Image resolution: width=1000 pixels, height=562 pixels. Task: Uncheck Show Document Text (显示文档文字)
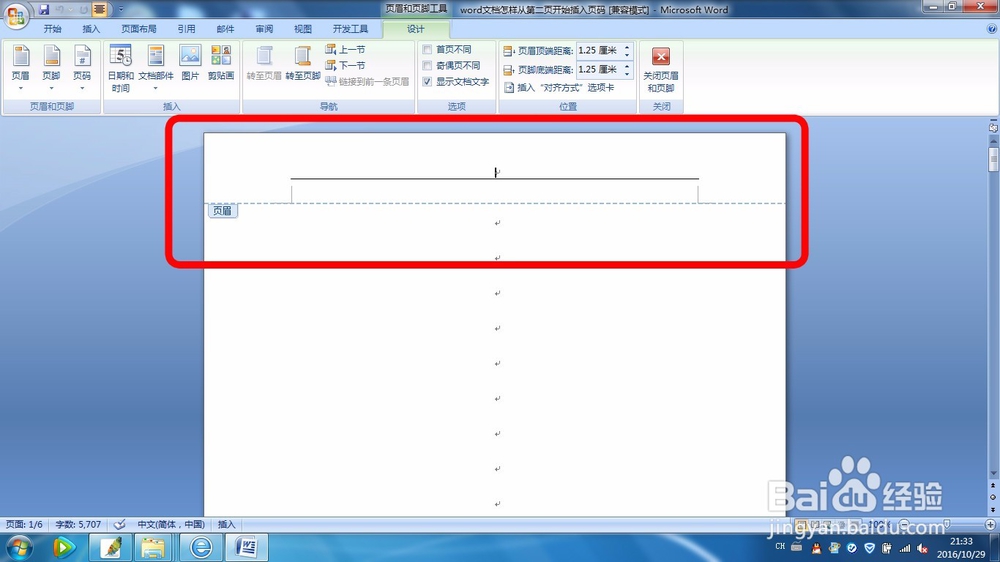tap(427, 82)
